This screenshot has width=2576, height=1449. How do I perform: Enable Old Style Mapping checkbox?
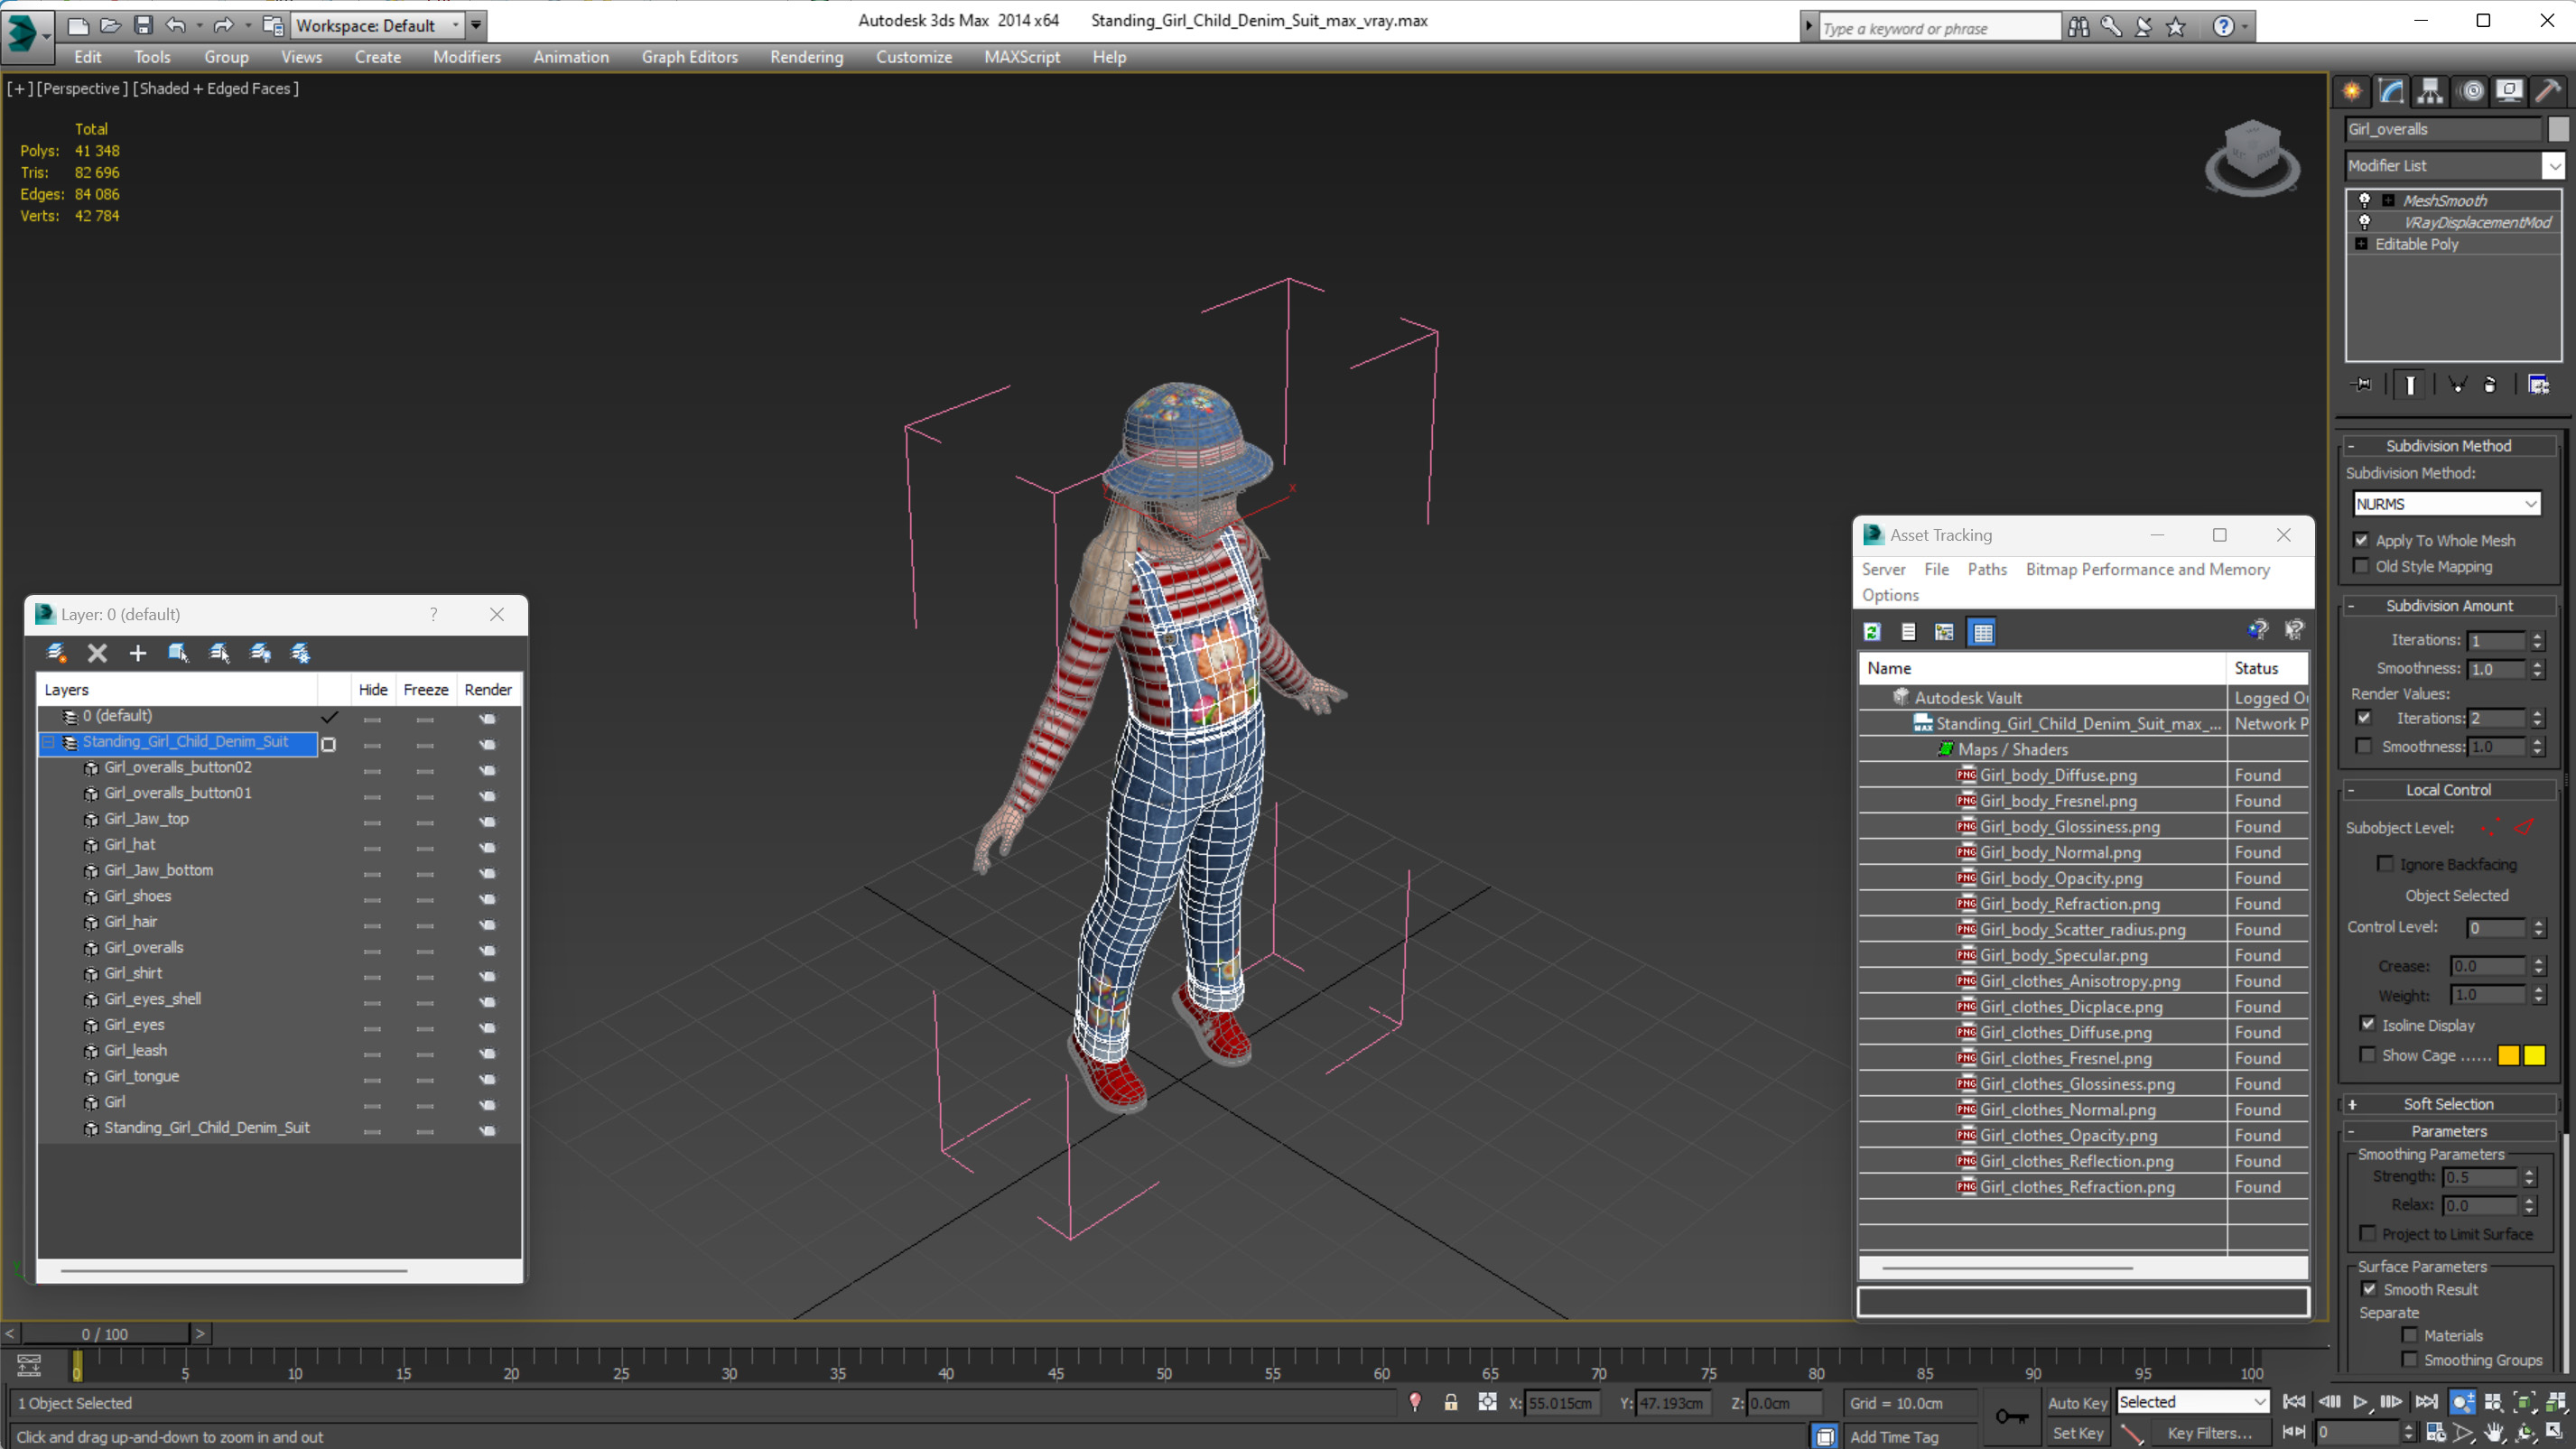2362,566
